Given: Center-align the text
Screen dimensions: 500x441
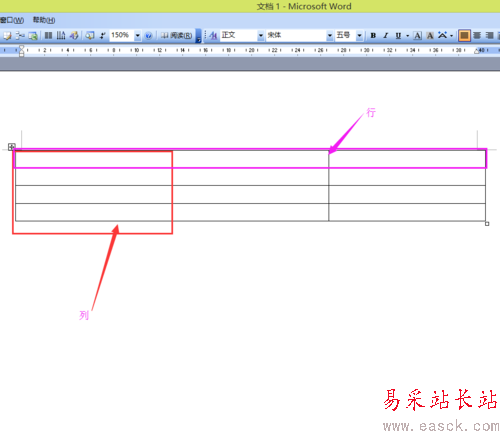Looking at the screenshot, I should [x=477, y=35].
